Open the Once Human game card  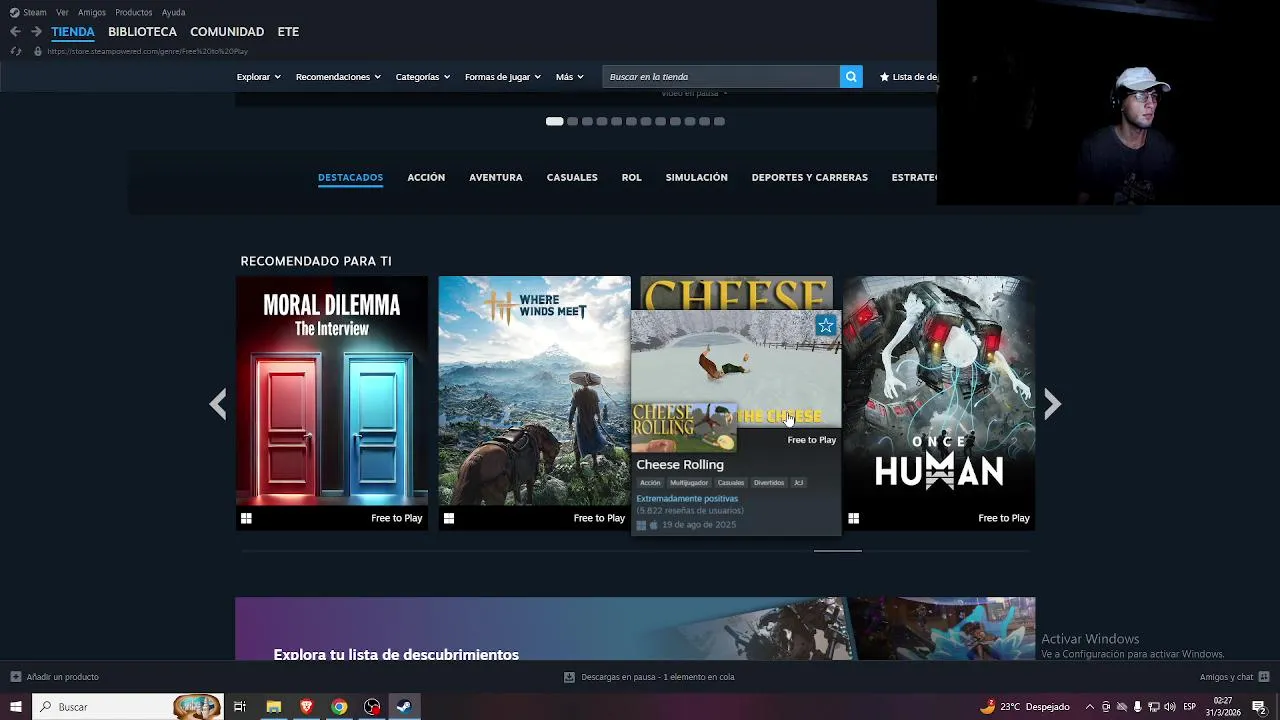point(939,403)
